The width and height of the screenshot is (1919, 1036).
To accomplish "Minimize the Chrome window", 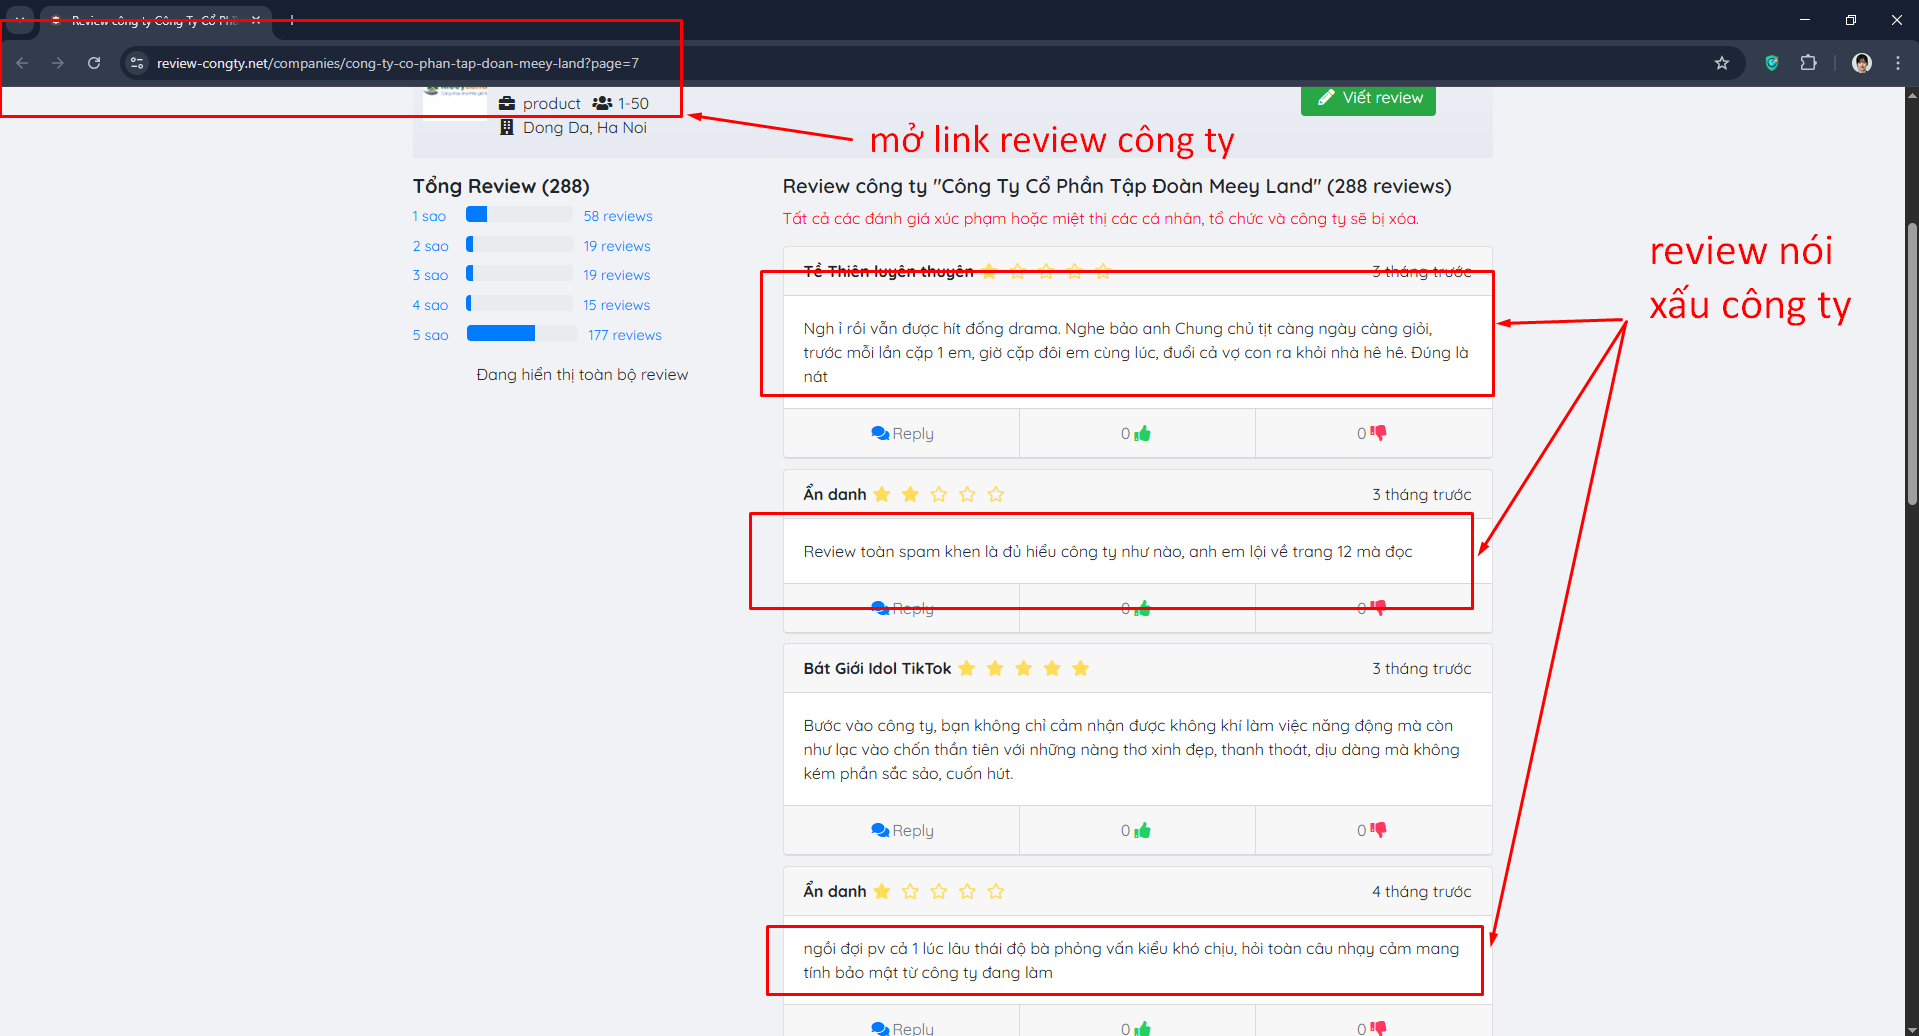I will pyautogui.click(x=1805, y=20).
